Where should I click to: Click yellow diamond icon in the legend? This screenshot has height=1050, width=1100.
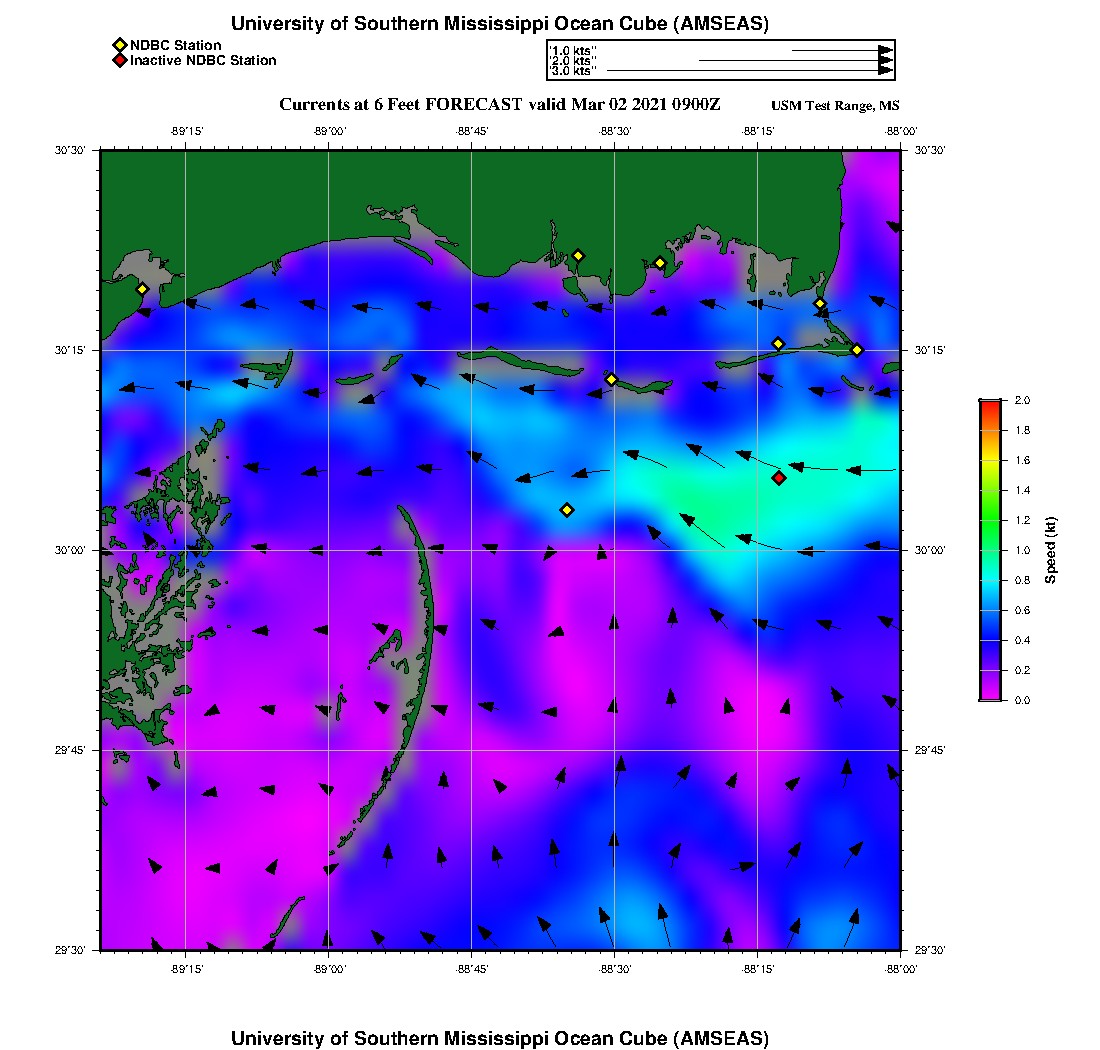pos(119,45)
